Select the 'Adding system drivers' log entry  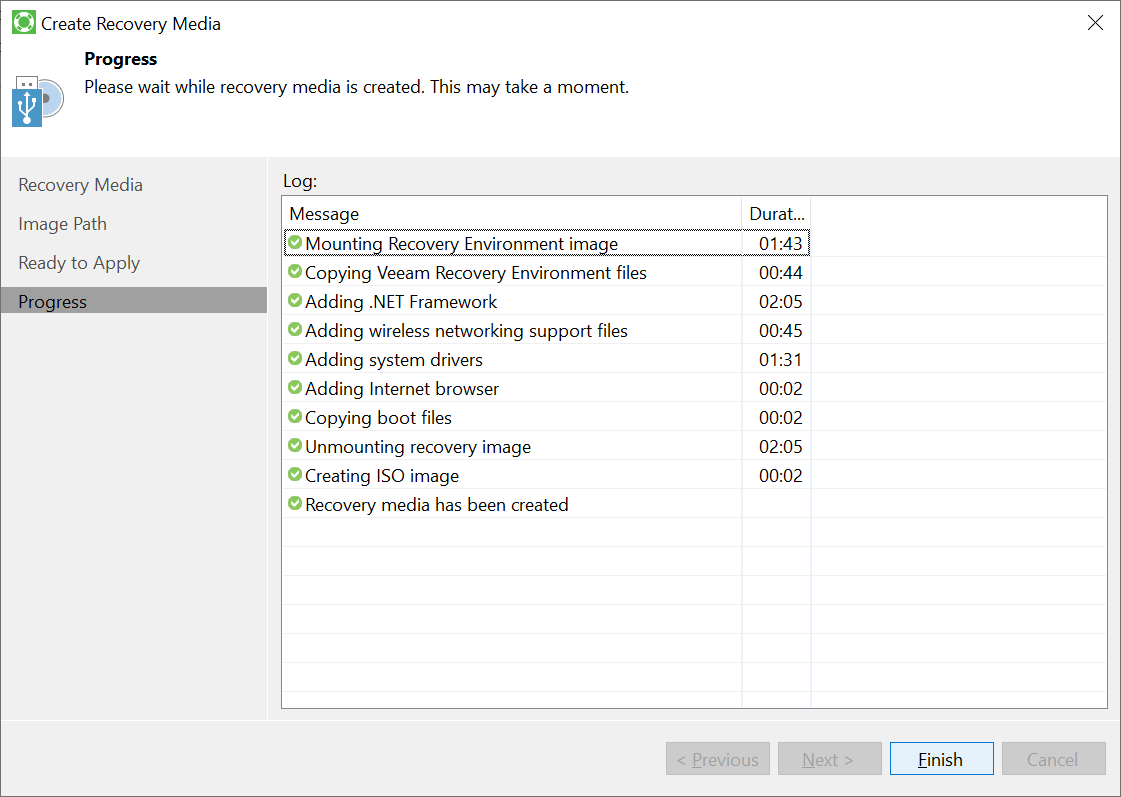(x=393, y=360)
